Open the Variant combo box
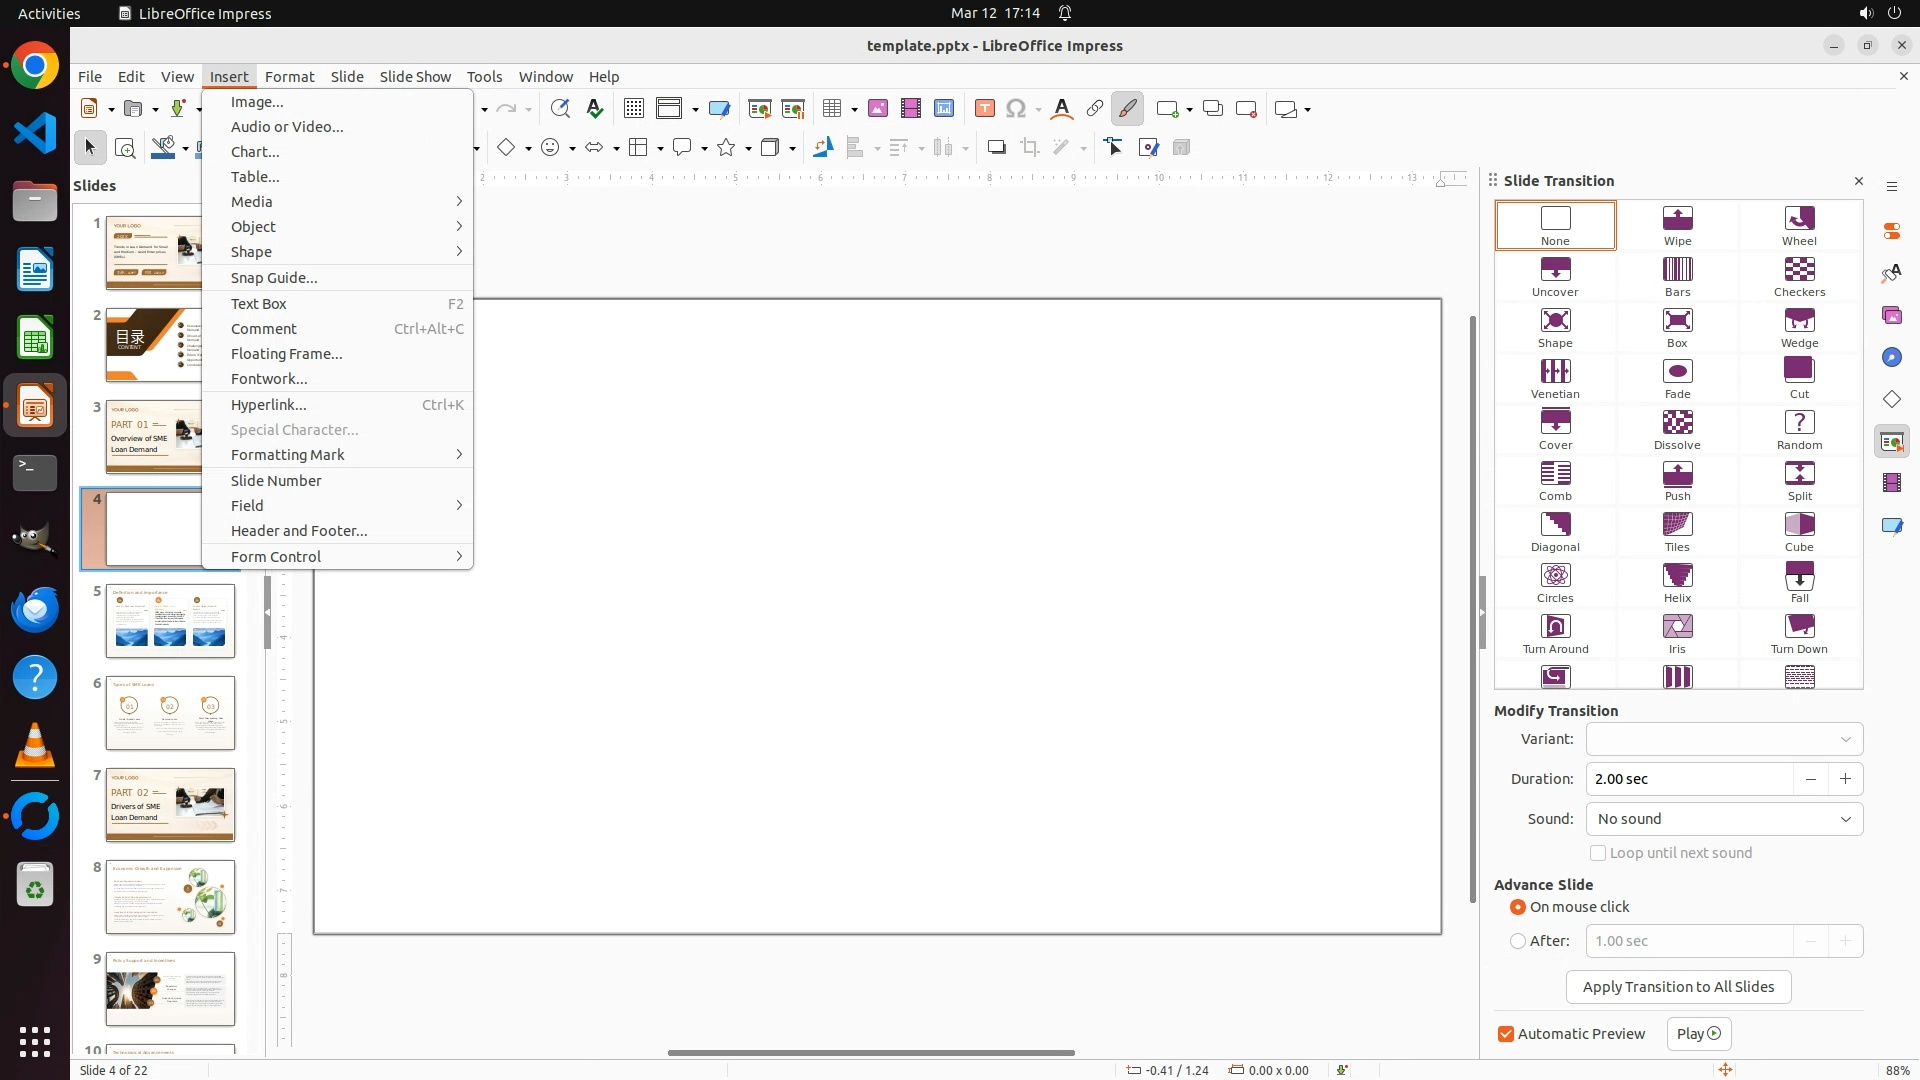 click(1724, 739)
